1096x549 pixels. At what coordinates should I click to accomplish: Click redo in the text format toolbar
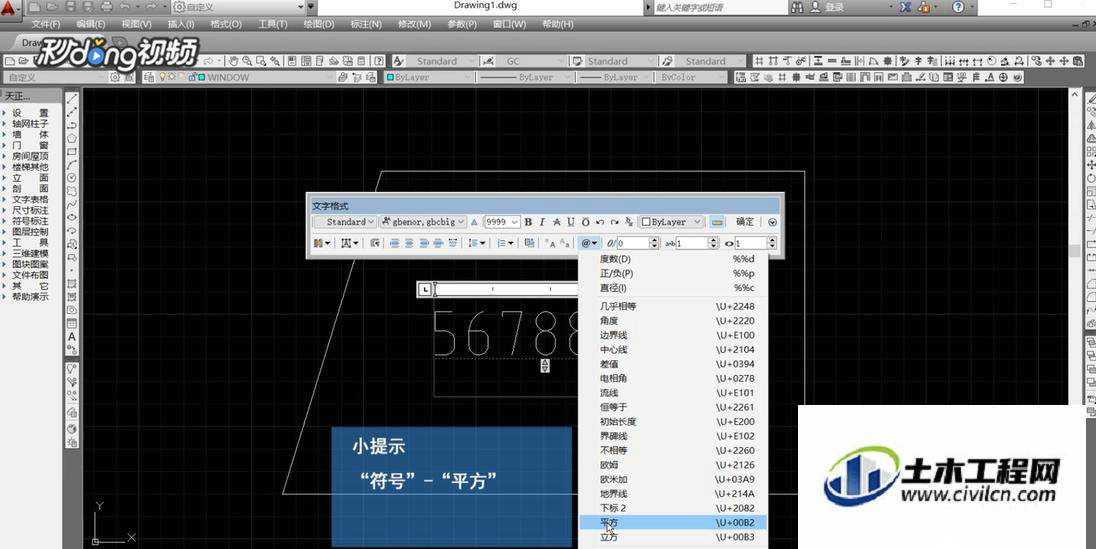(614, 222)
